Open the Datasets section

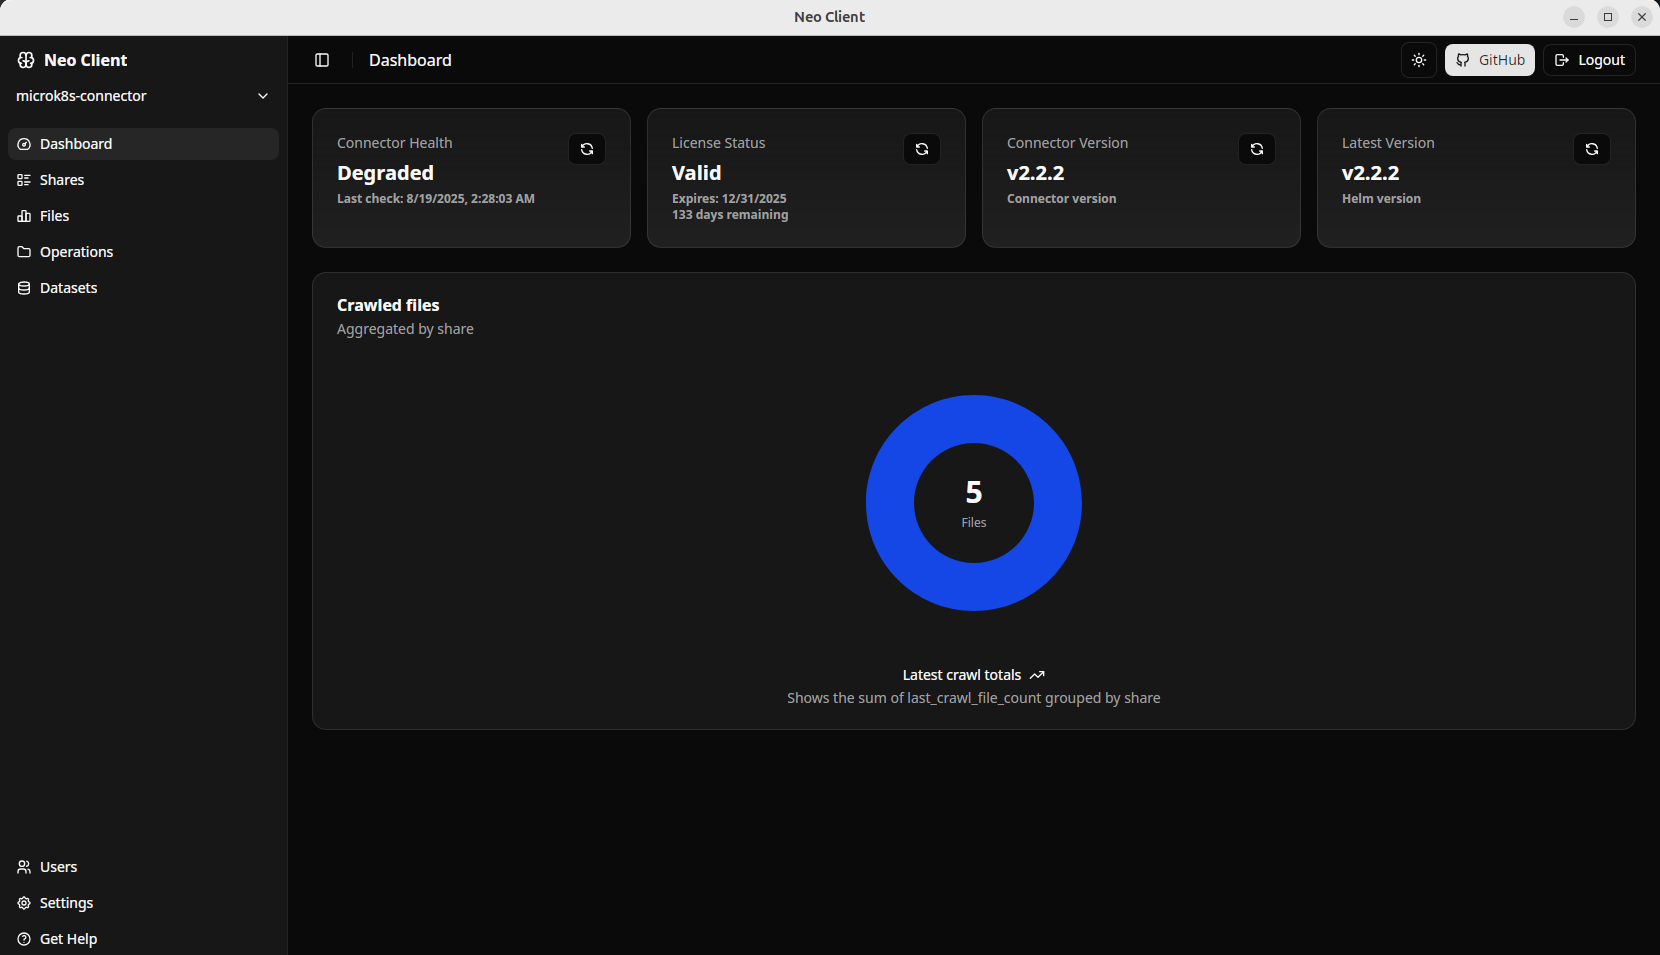[x=68, y=287]
